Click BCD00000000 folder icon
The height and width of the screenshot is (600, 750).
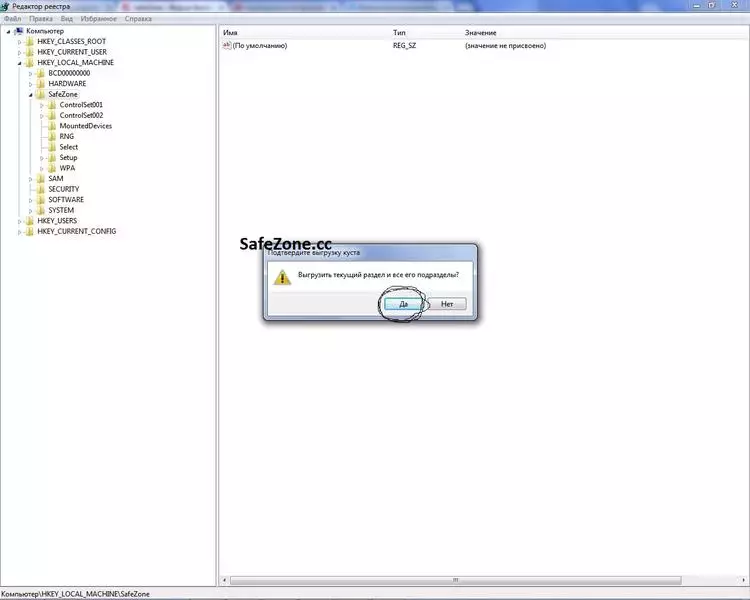click(41, 73)
